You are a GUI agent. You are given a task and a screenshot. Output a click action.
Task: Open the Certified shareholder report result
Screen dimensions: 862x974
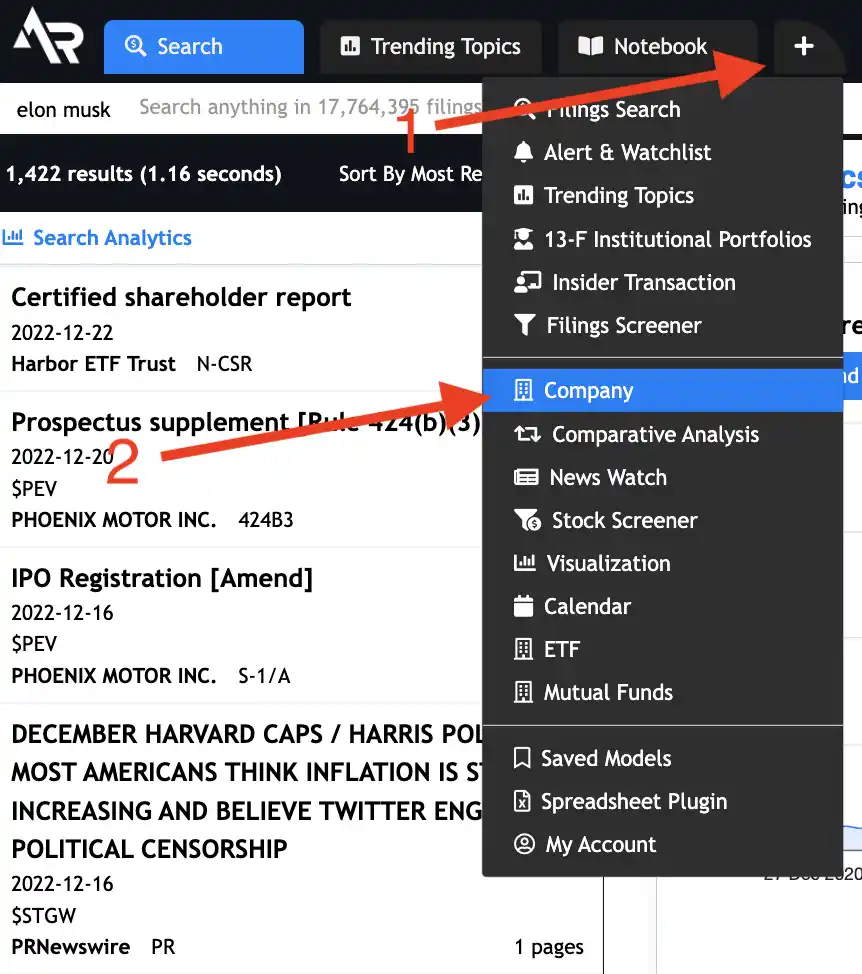(x=181, y=298)
